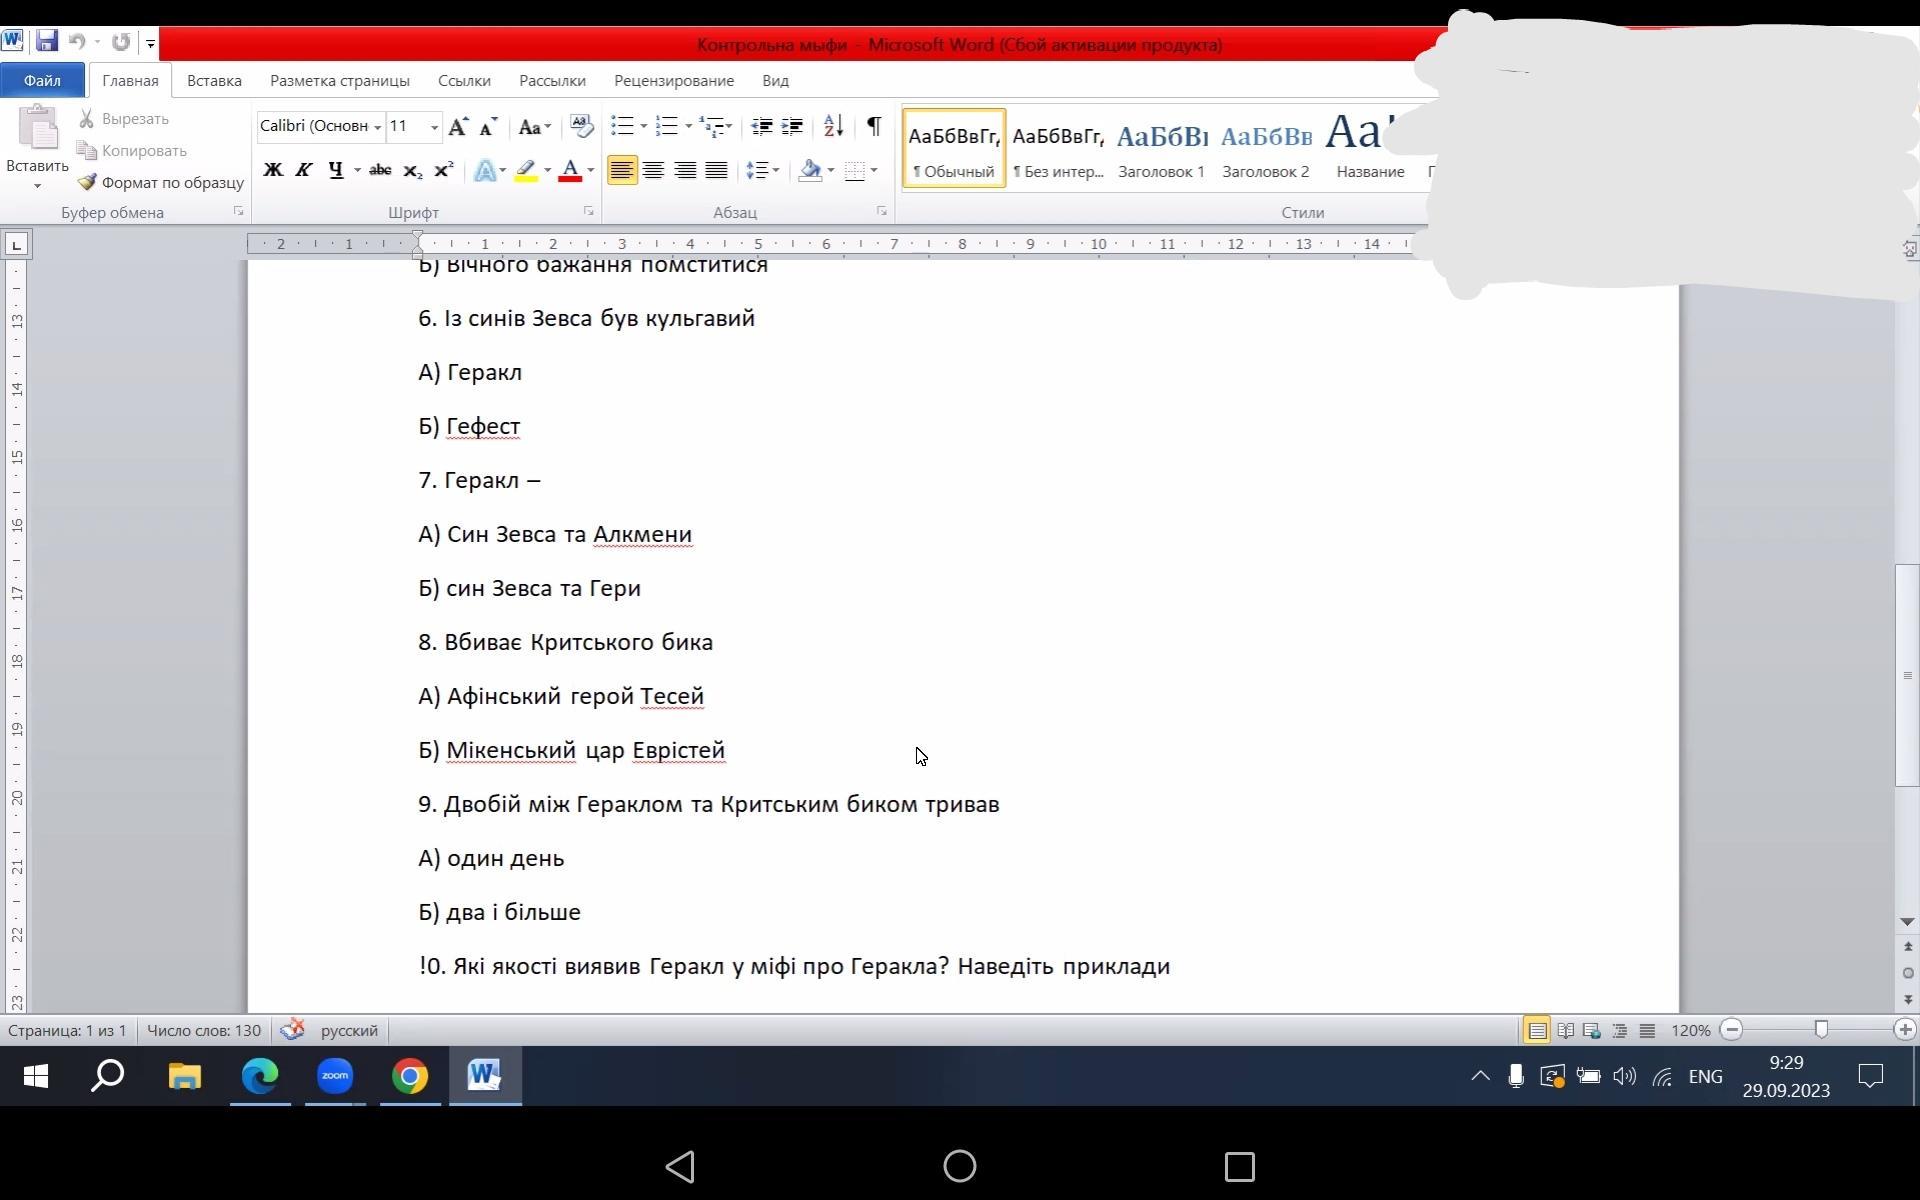This screenshot has height=1200, width=1920.
Task: Open Zoom app from the taskbar
Action: click(335, 1076)
